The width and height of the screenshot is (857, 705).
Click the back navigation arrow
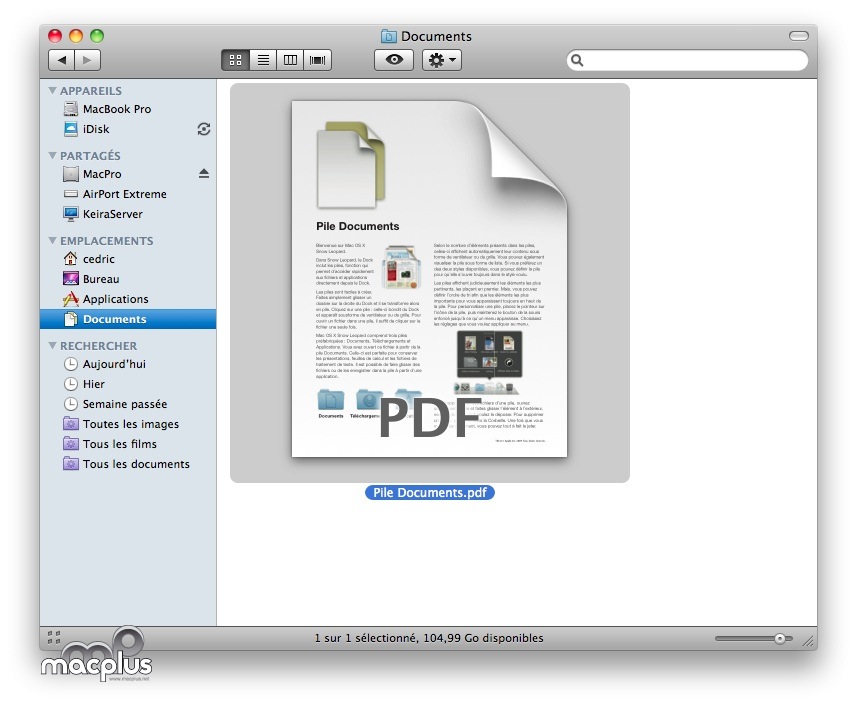[x=62, y=61]
